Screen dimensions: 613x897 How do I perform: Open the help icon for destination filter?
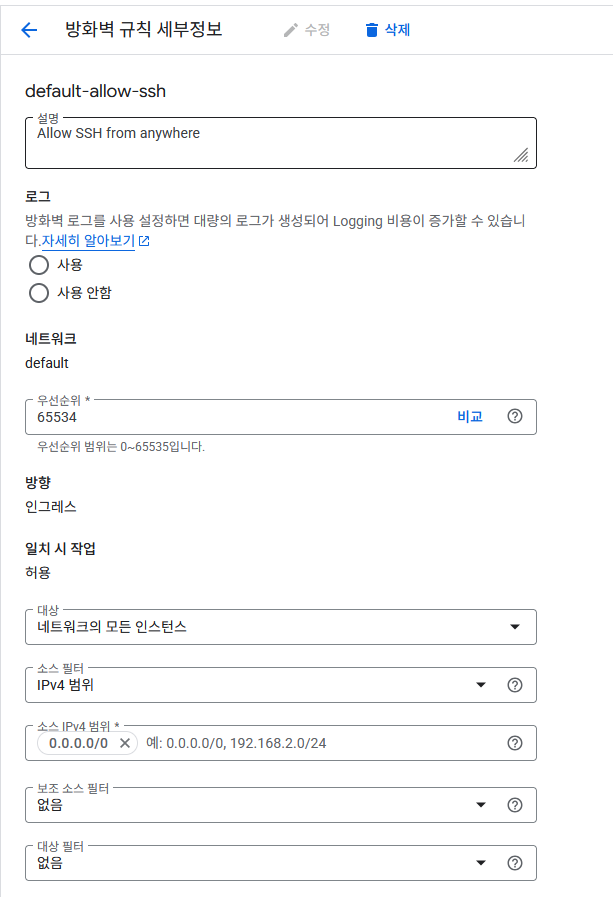point(515,863)
